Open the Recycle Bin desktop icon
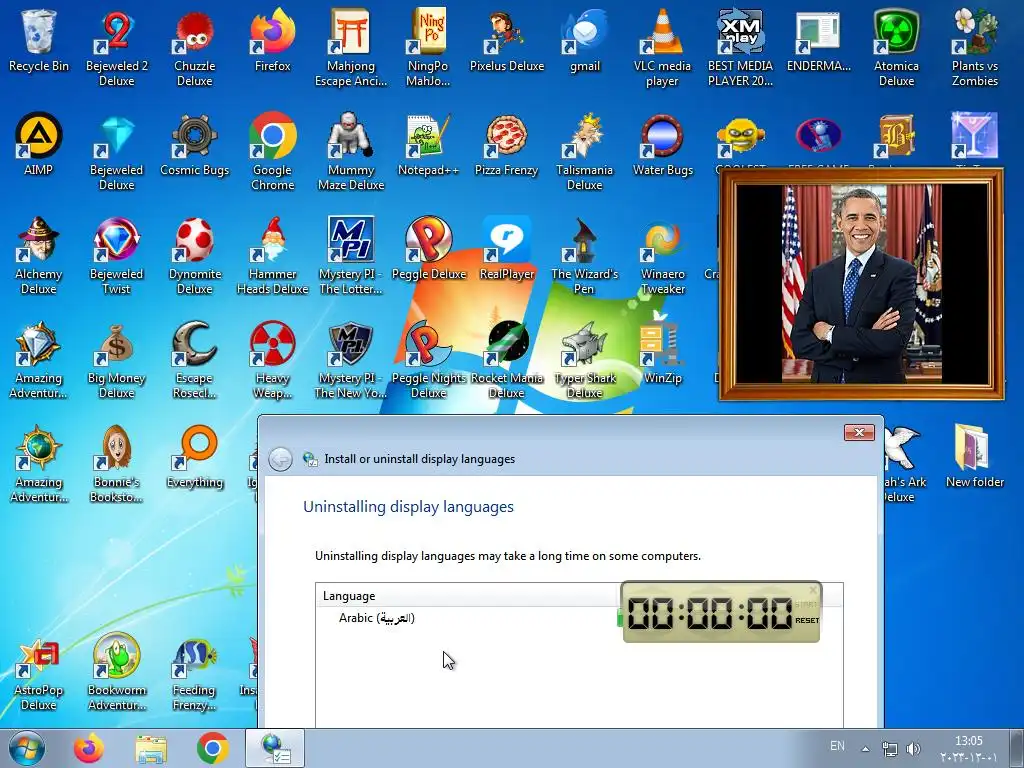This screenshot has height=768, width=1024. point(39,40)
